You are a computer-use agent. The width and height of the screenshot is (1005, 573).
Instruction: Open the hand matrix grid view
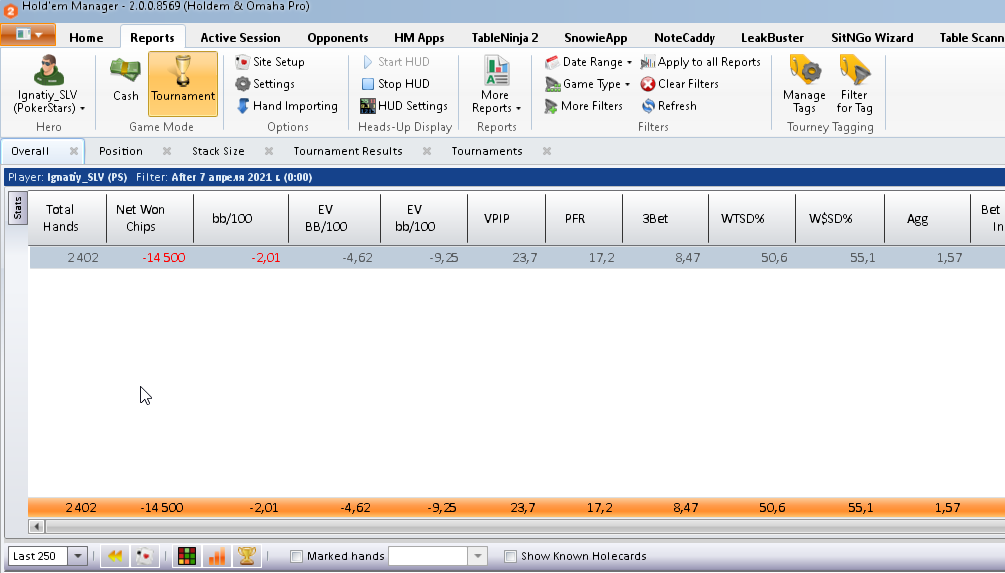pyautogui.click(x=187, y=556)
